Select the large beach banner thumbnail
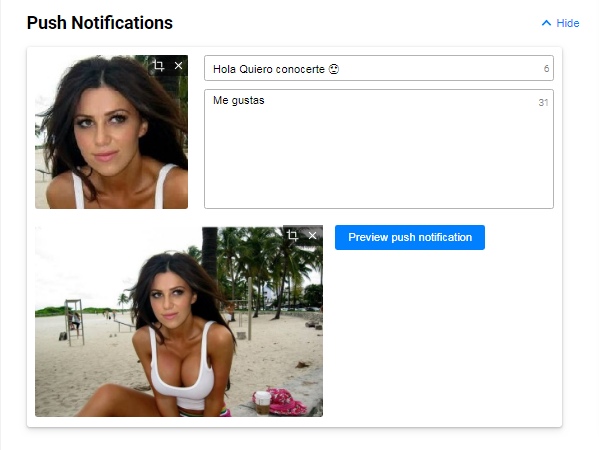The width and height of the screenshot is (599, 450). tap(179, 321)
